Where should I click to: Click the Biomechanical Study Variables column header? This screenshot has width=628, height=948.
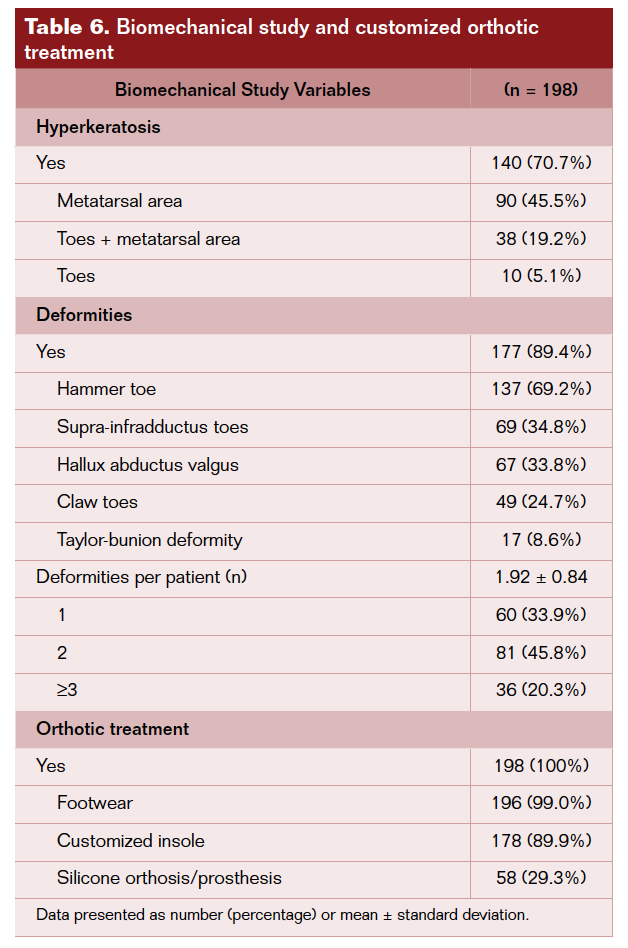click(242, 90)
